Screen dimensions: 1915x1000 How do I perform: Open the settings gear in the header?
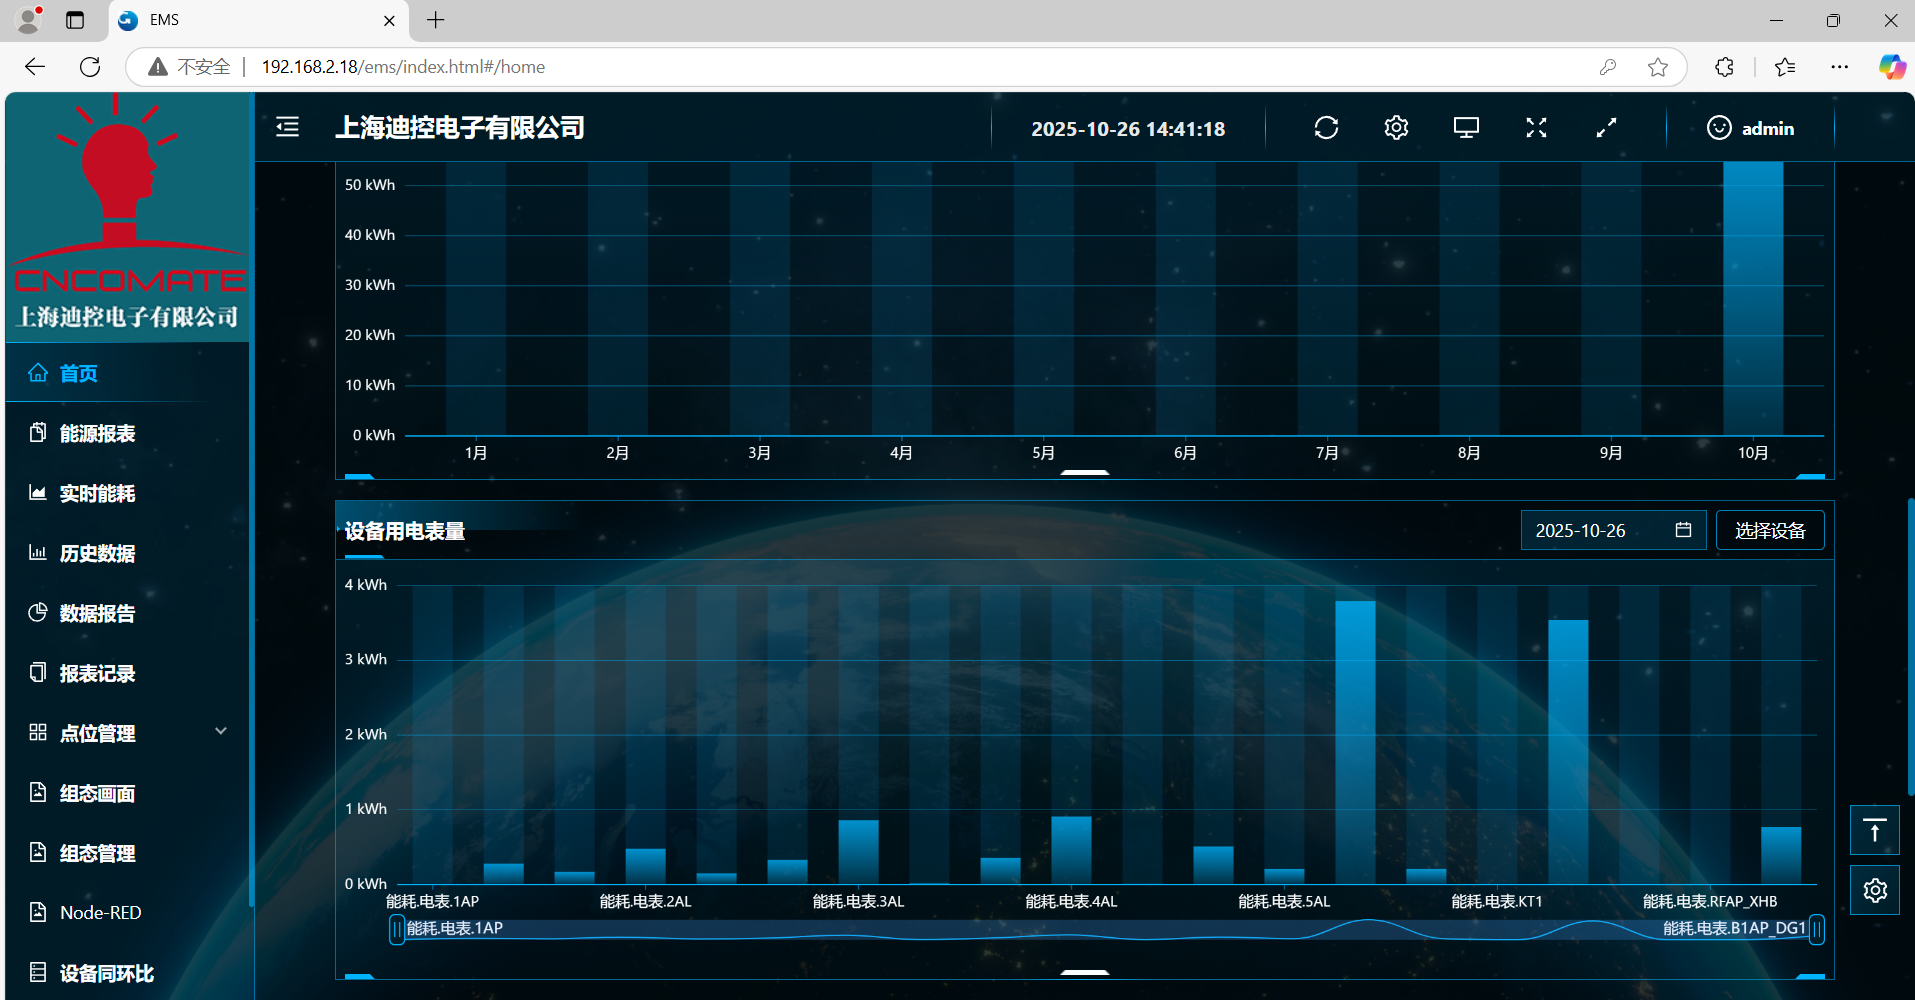pyautogui.click(x=1396, y=128)
